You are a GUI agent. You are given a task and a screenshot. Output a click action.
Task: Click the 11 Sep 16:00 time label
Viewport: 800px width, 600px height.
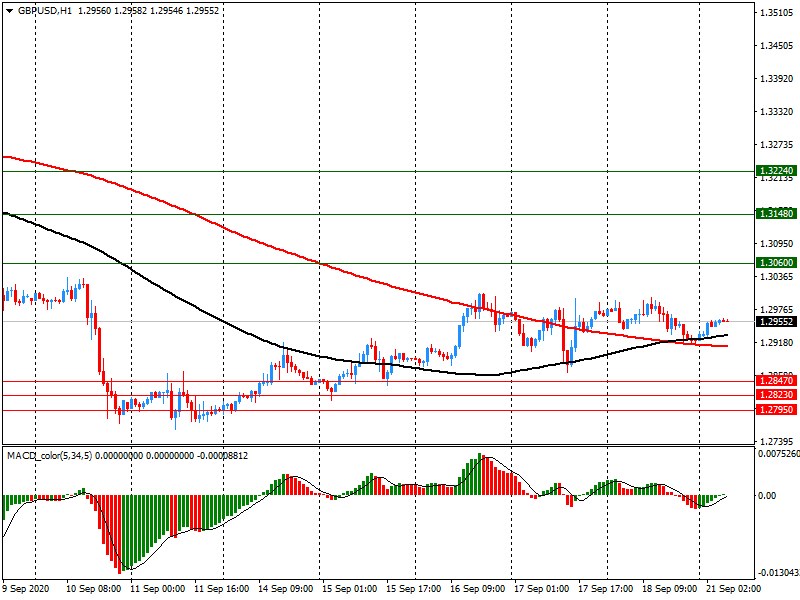(x=221, y=589)
